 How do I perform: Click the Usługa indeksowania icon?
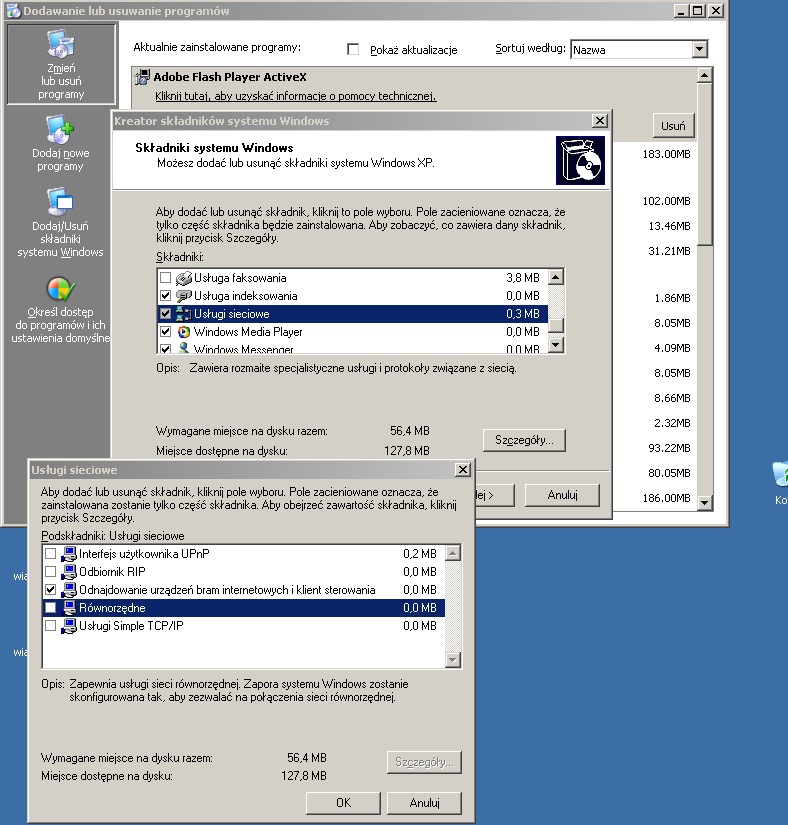click(184, 296)
